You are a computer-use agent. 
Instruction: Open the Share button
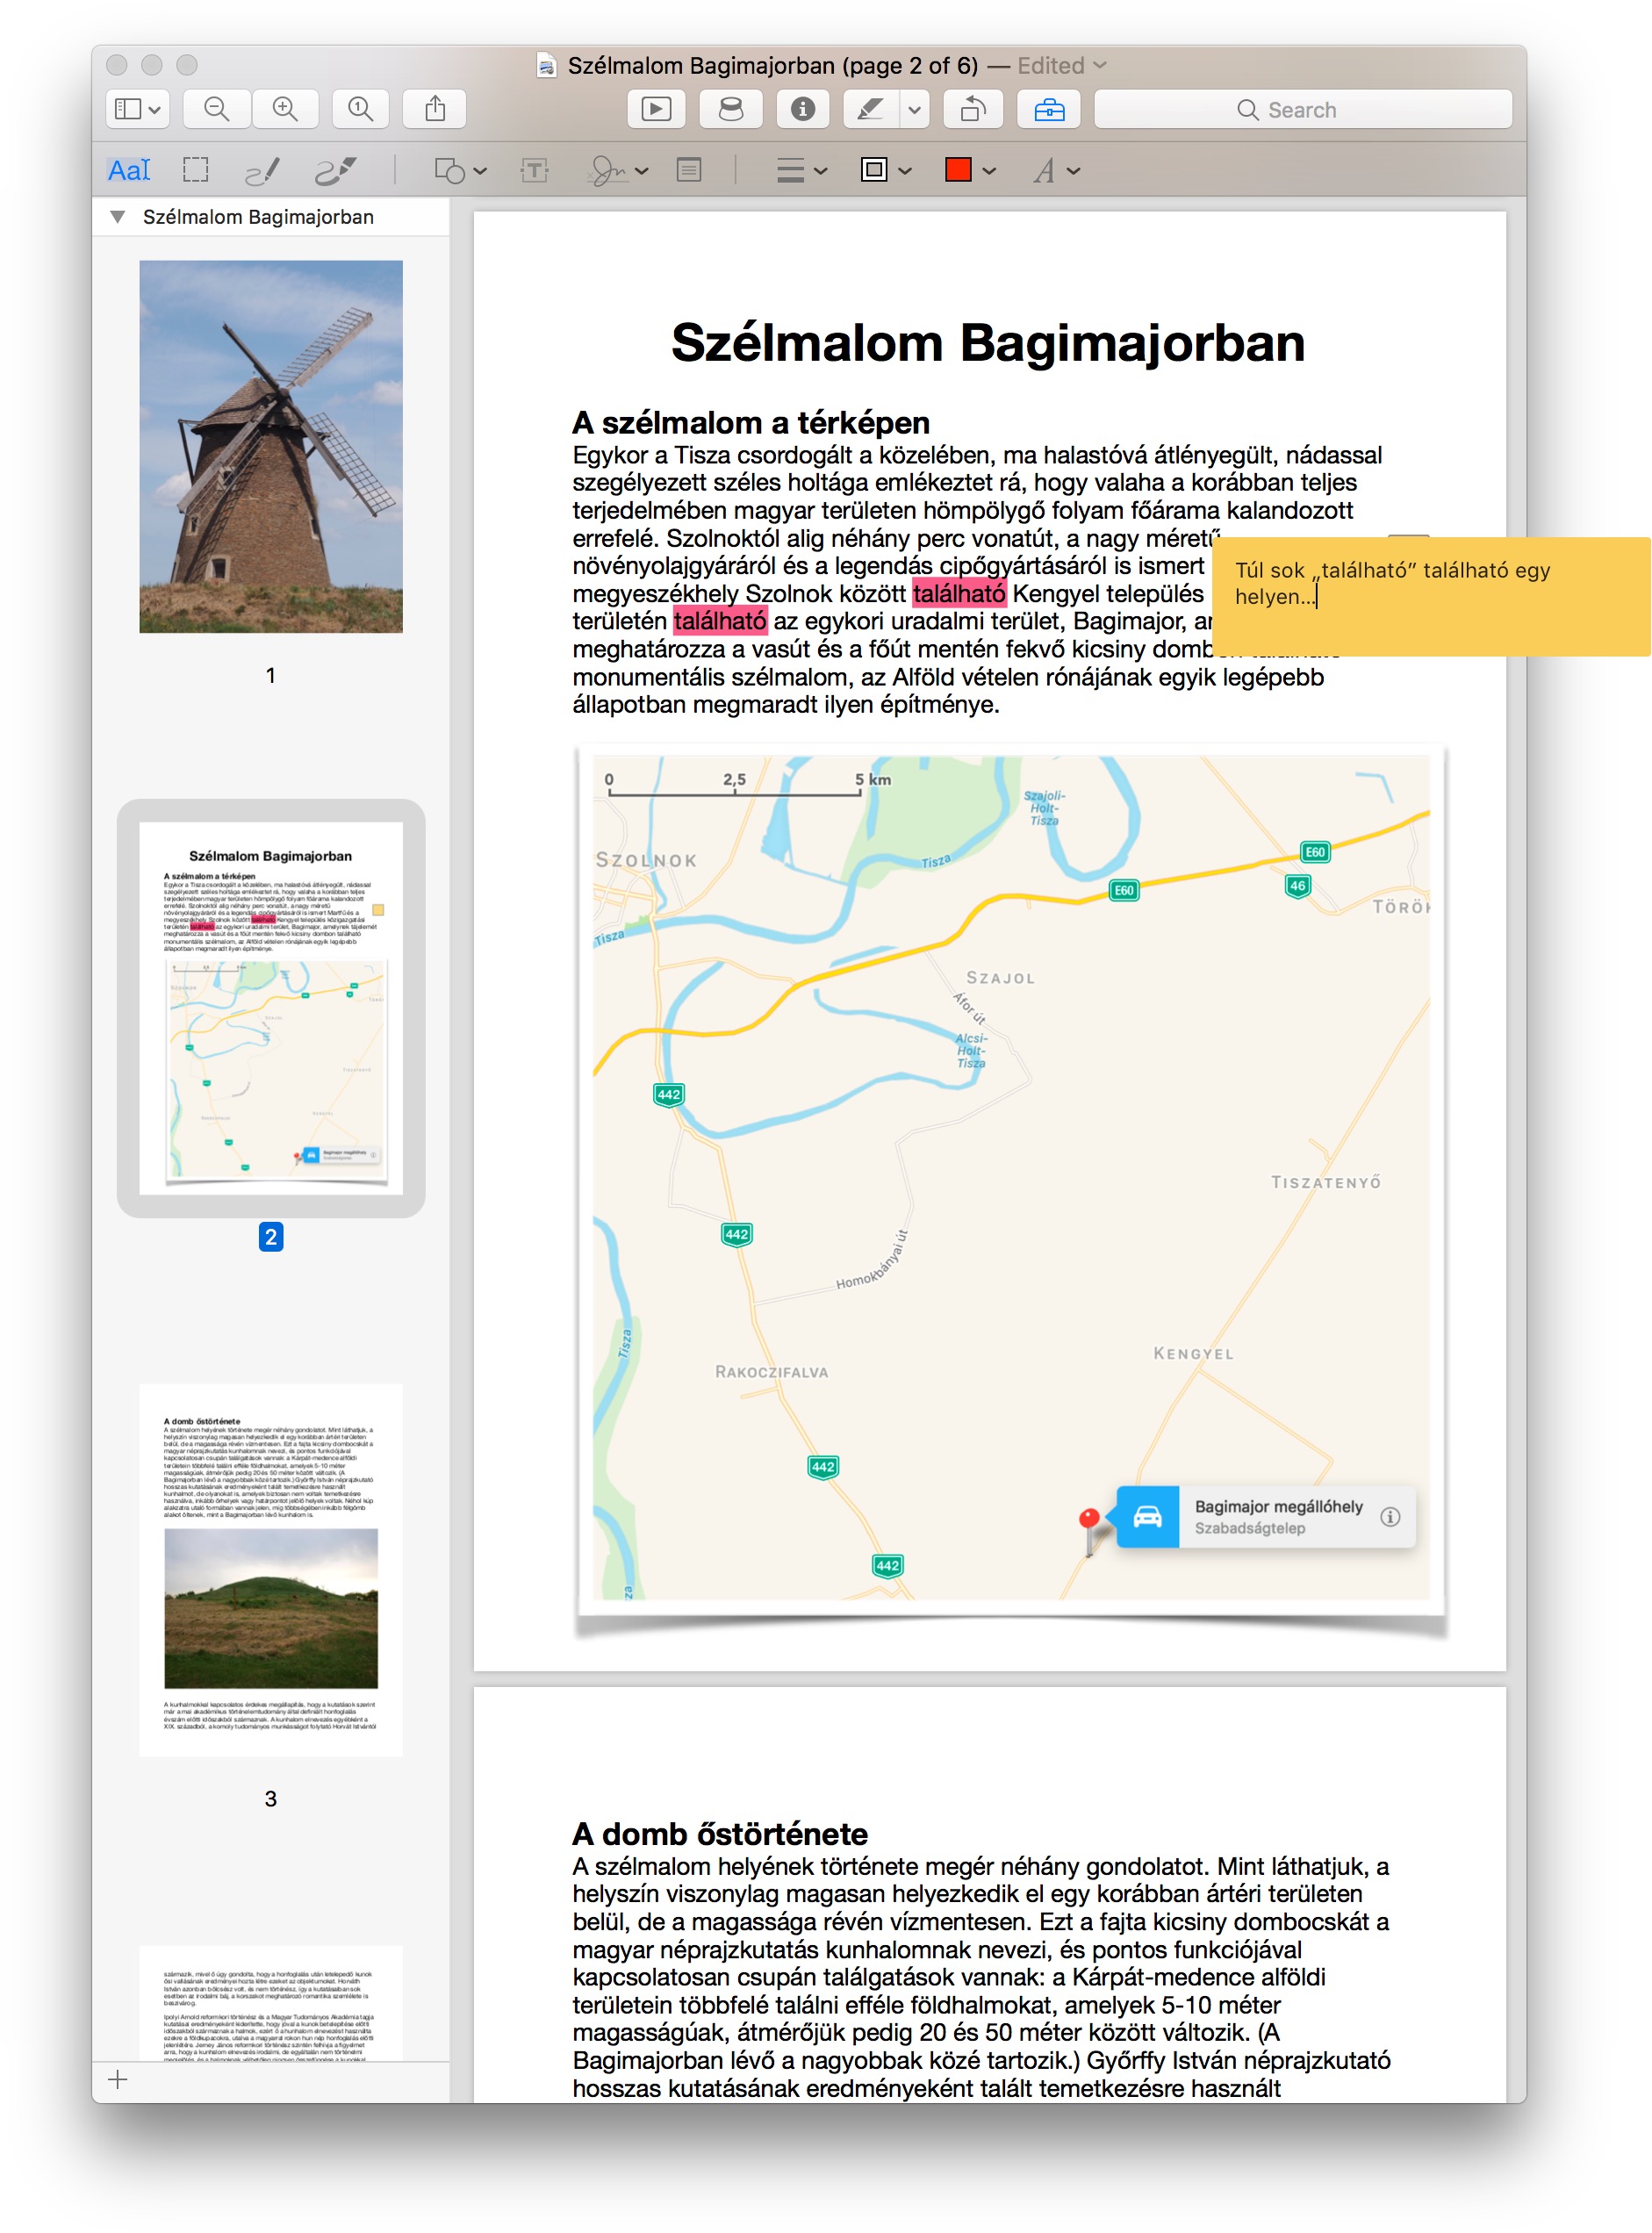click(435, 109)
